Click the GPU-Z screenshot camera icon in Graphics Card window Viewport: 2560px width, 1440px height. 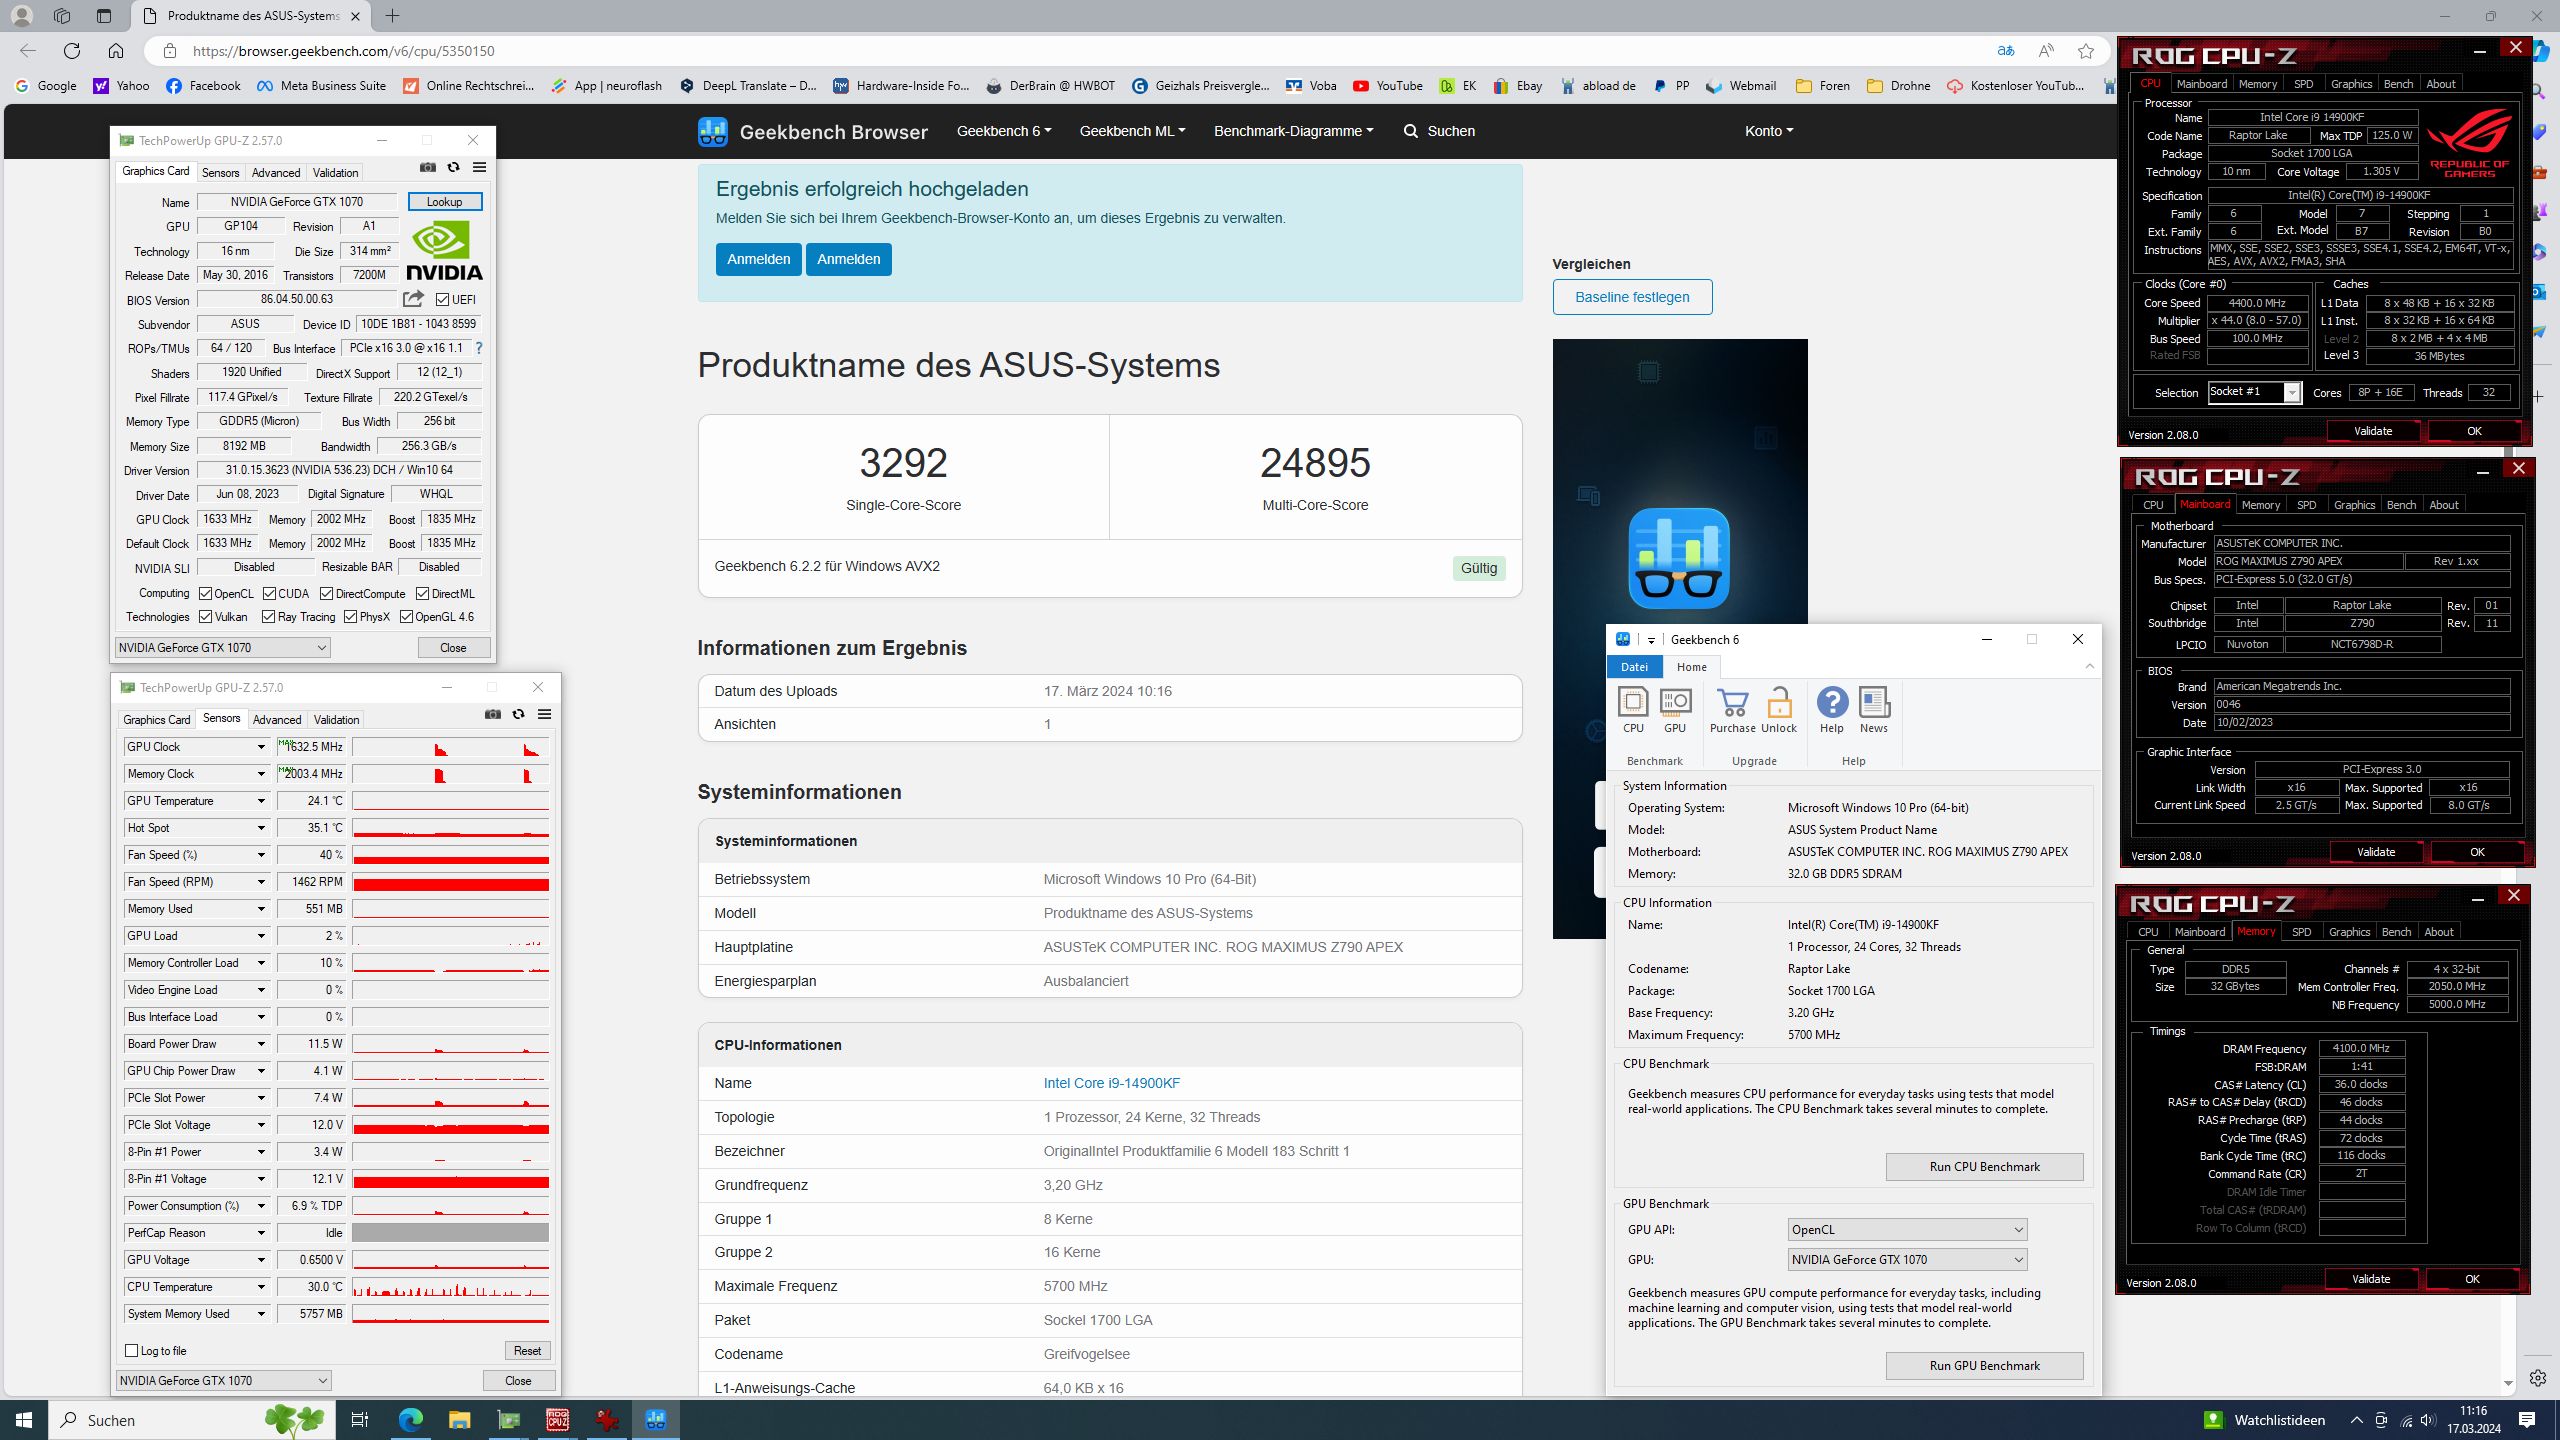click(428, 167)
